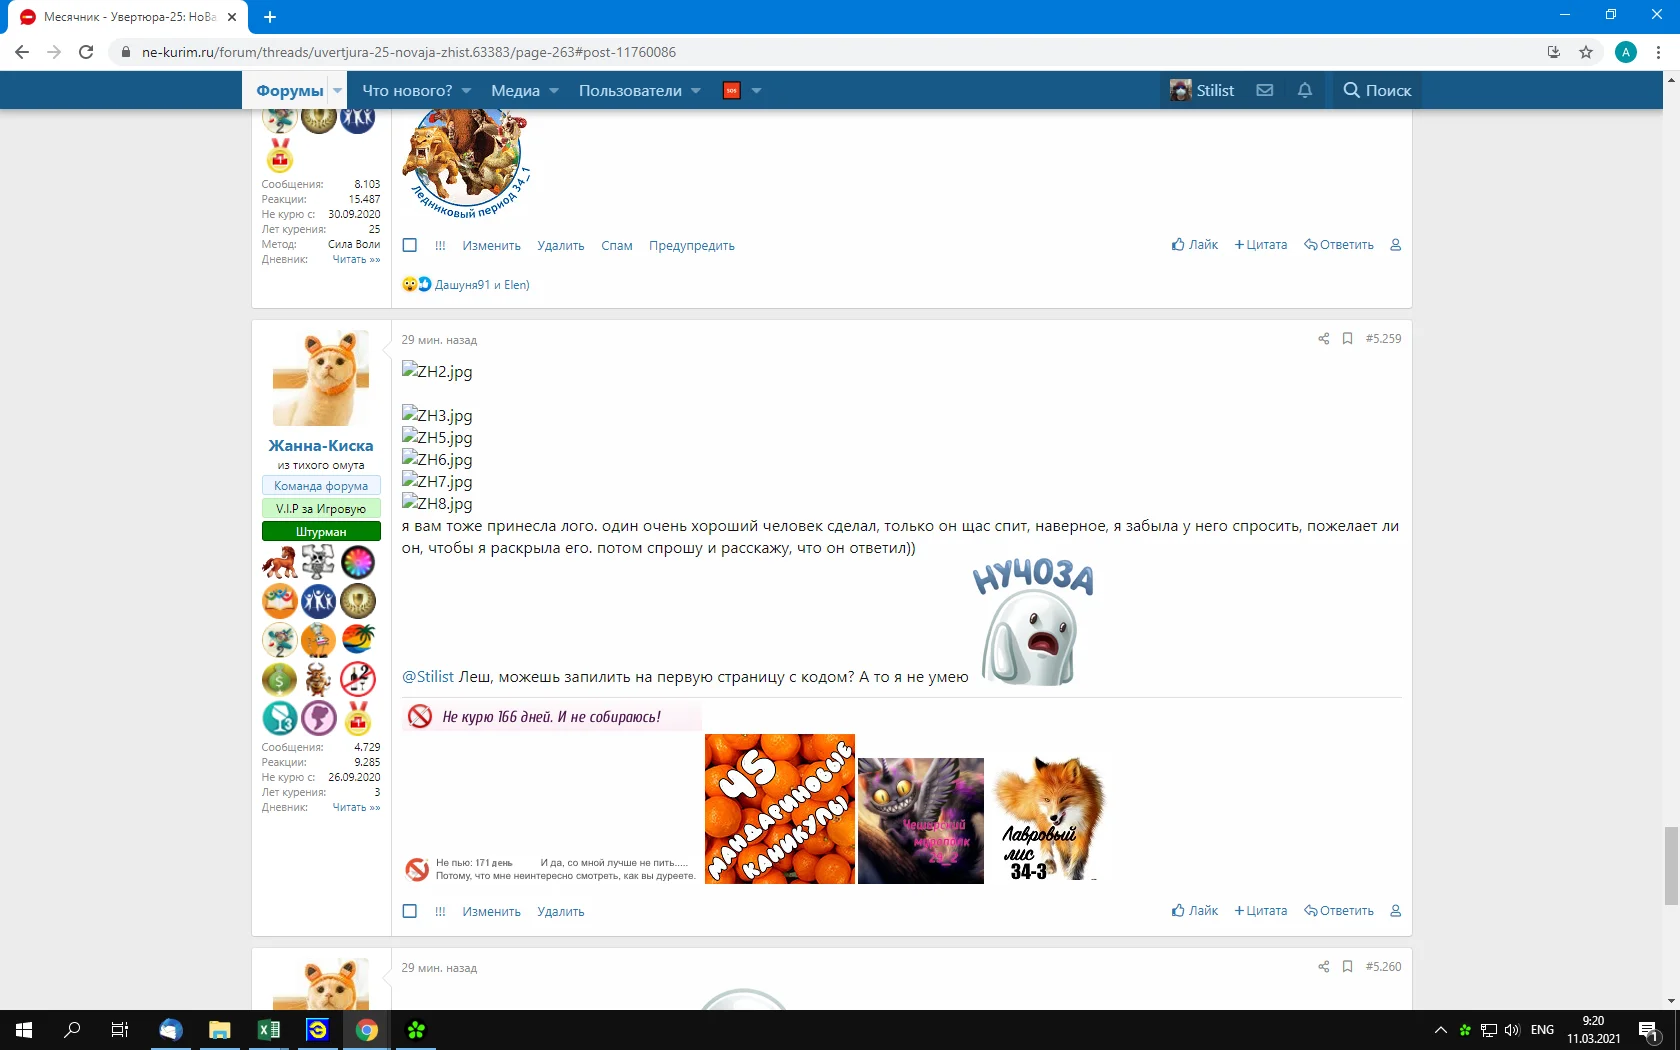Show hidden tray icons chevron

coord(1441,1030)
